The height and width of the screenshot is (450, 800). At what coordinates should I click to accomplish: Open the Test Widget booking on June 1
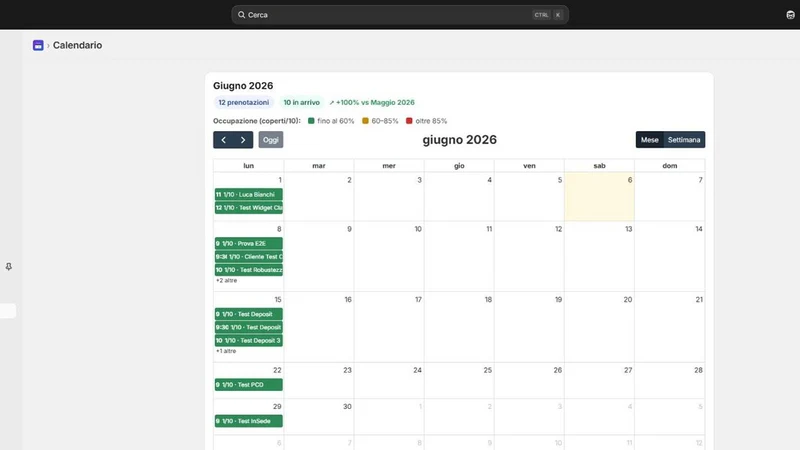point(248,208)
